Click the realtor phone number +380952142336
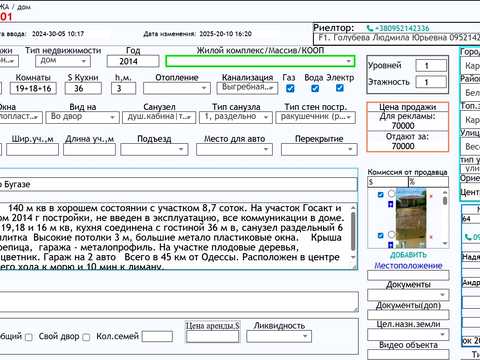 402,28
